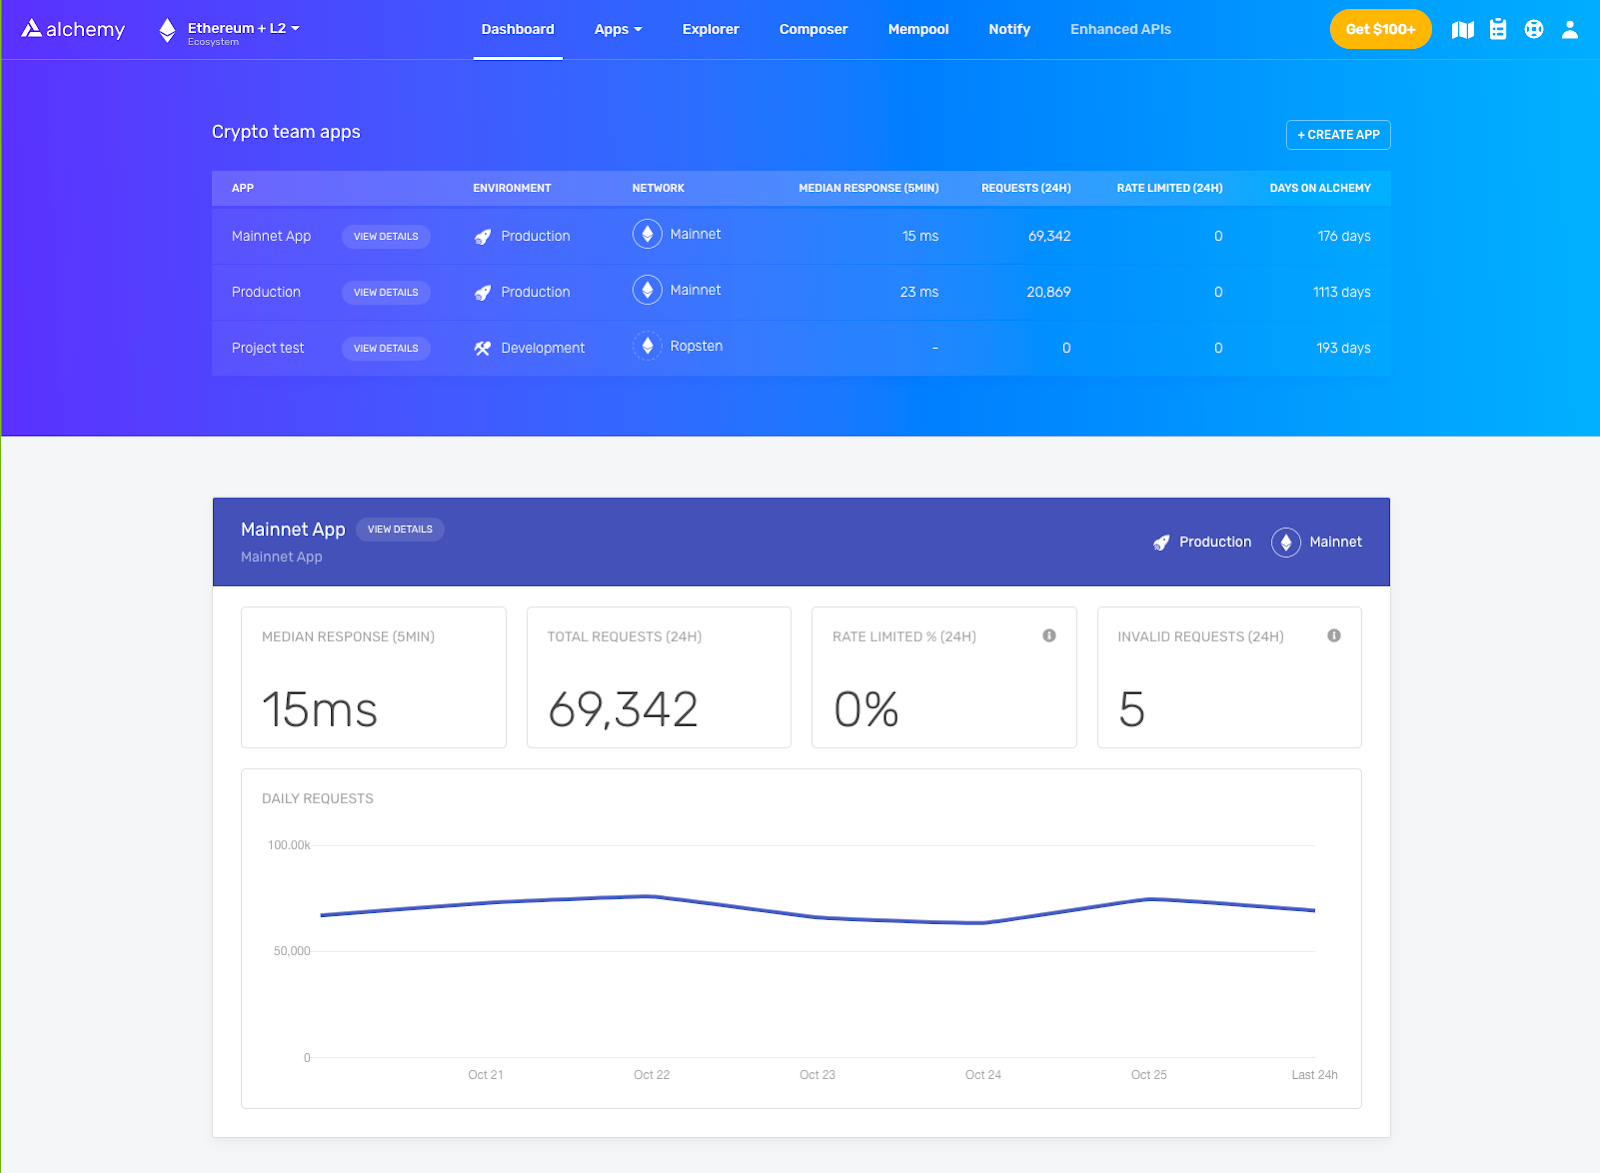Image resolution: width=1600 pixels, height=1173 pixels.
Task: Click the Requests (24H) column header
Action: pyautogui.click(x=1026, y=188)
